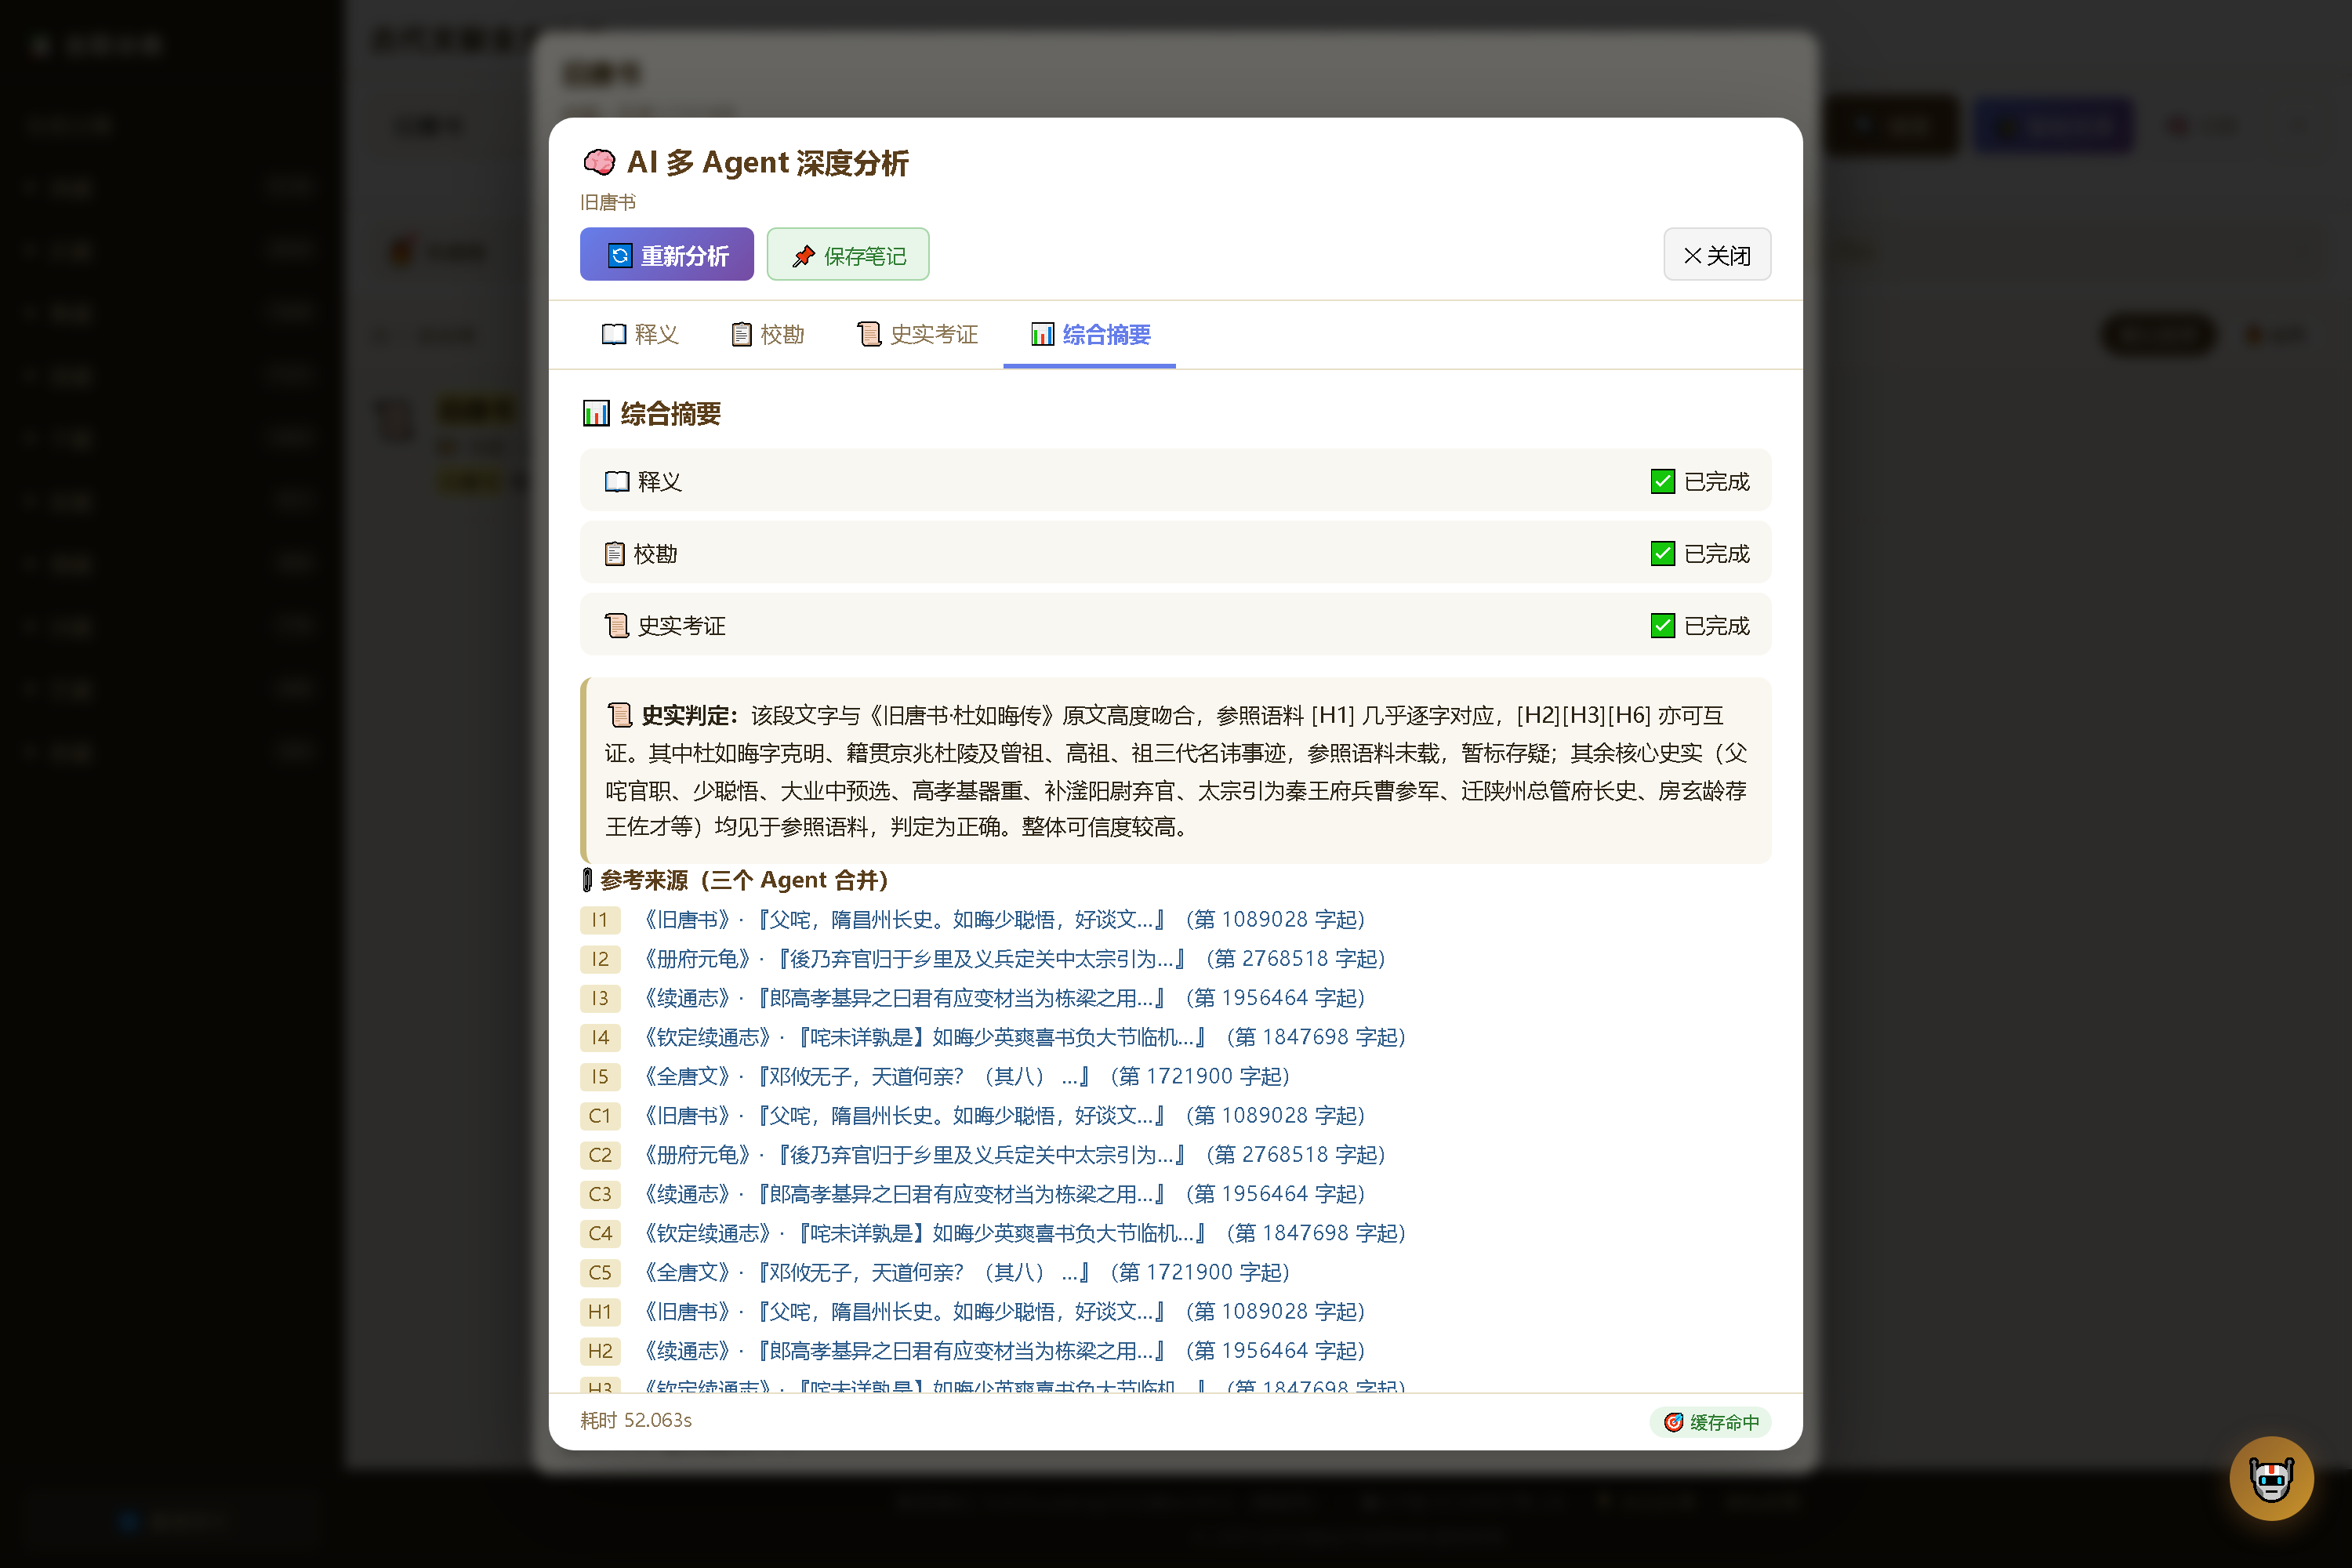
Task: Open reference C5 全唐文 link
Action: coord(965,1272)
